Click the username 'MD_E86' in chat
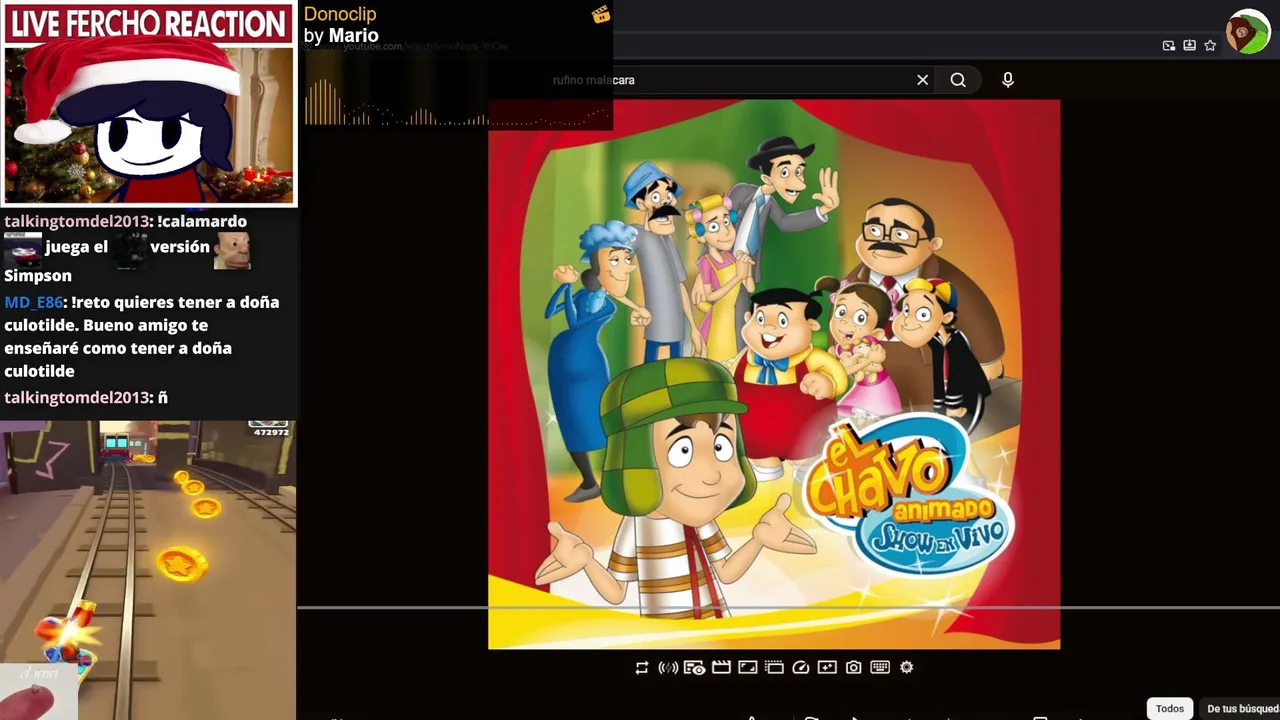This screenshot has width=1280, height=720. click(34, 302)
